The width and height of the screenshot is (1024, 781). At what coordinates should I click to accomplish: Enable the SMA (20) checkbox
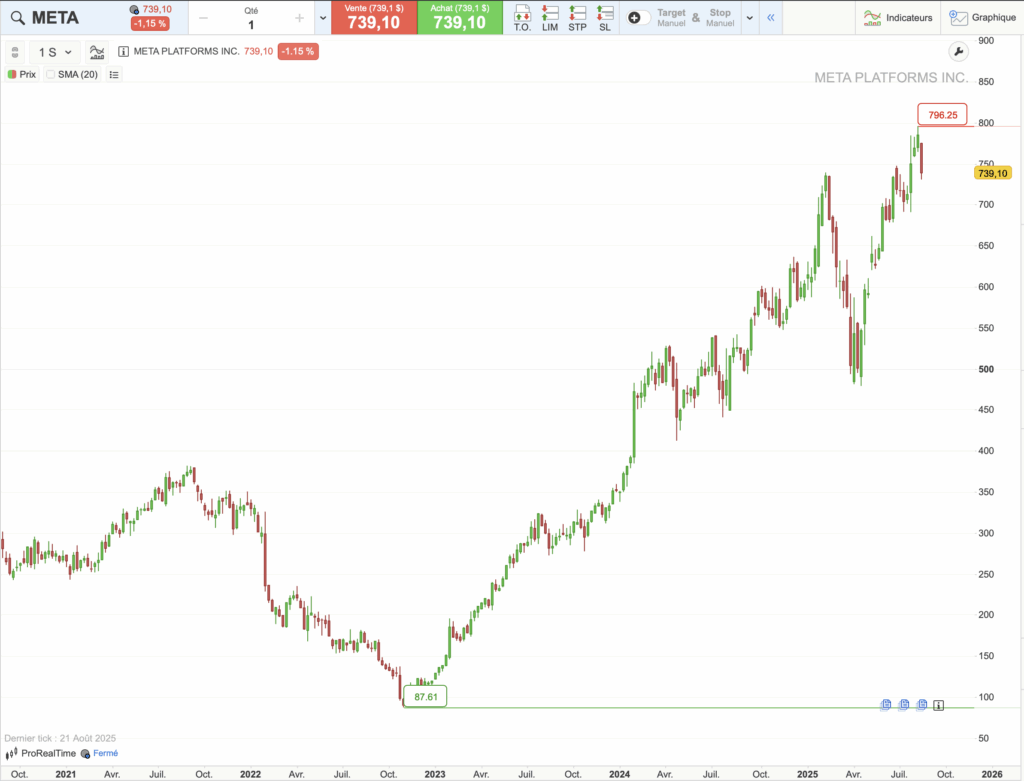[51, 74]
